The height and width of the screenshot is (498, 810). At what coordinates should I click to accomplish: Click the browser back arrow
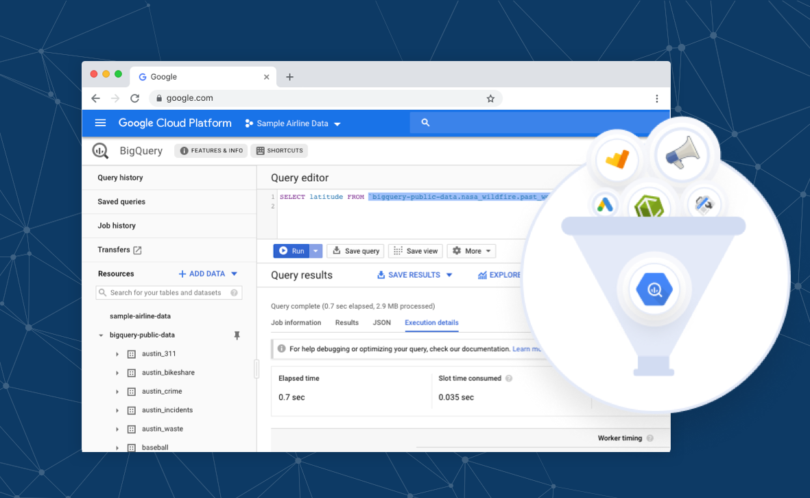[96, 98]
